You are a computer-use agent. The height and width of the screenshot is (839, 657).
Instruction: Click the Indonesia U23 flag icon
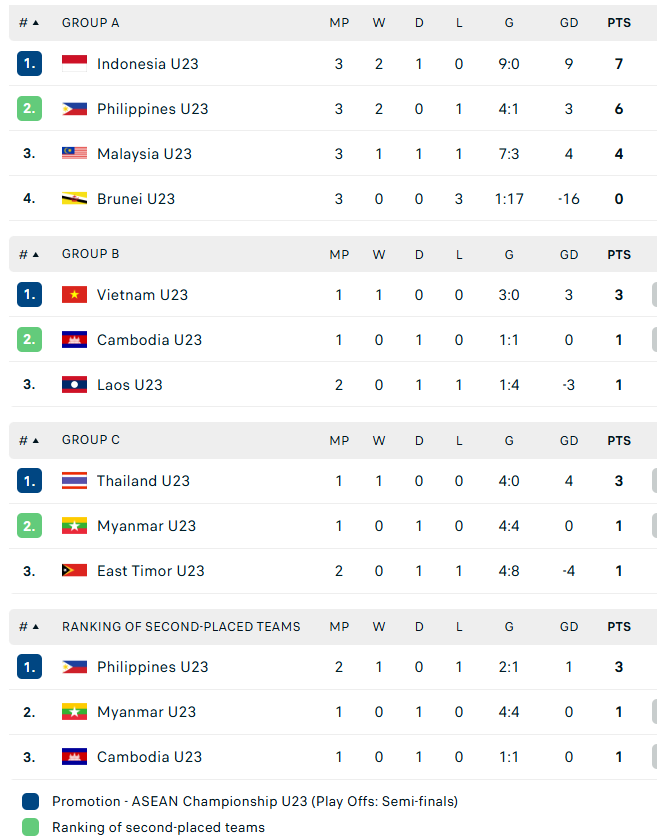tap(74, 64)
